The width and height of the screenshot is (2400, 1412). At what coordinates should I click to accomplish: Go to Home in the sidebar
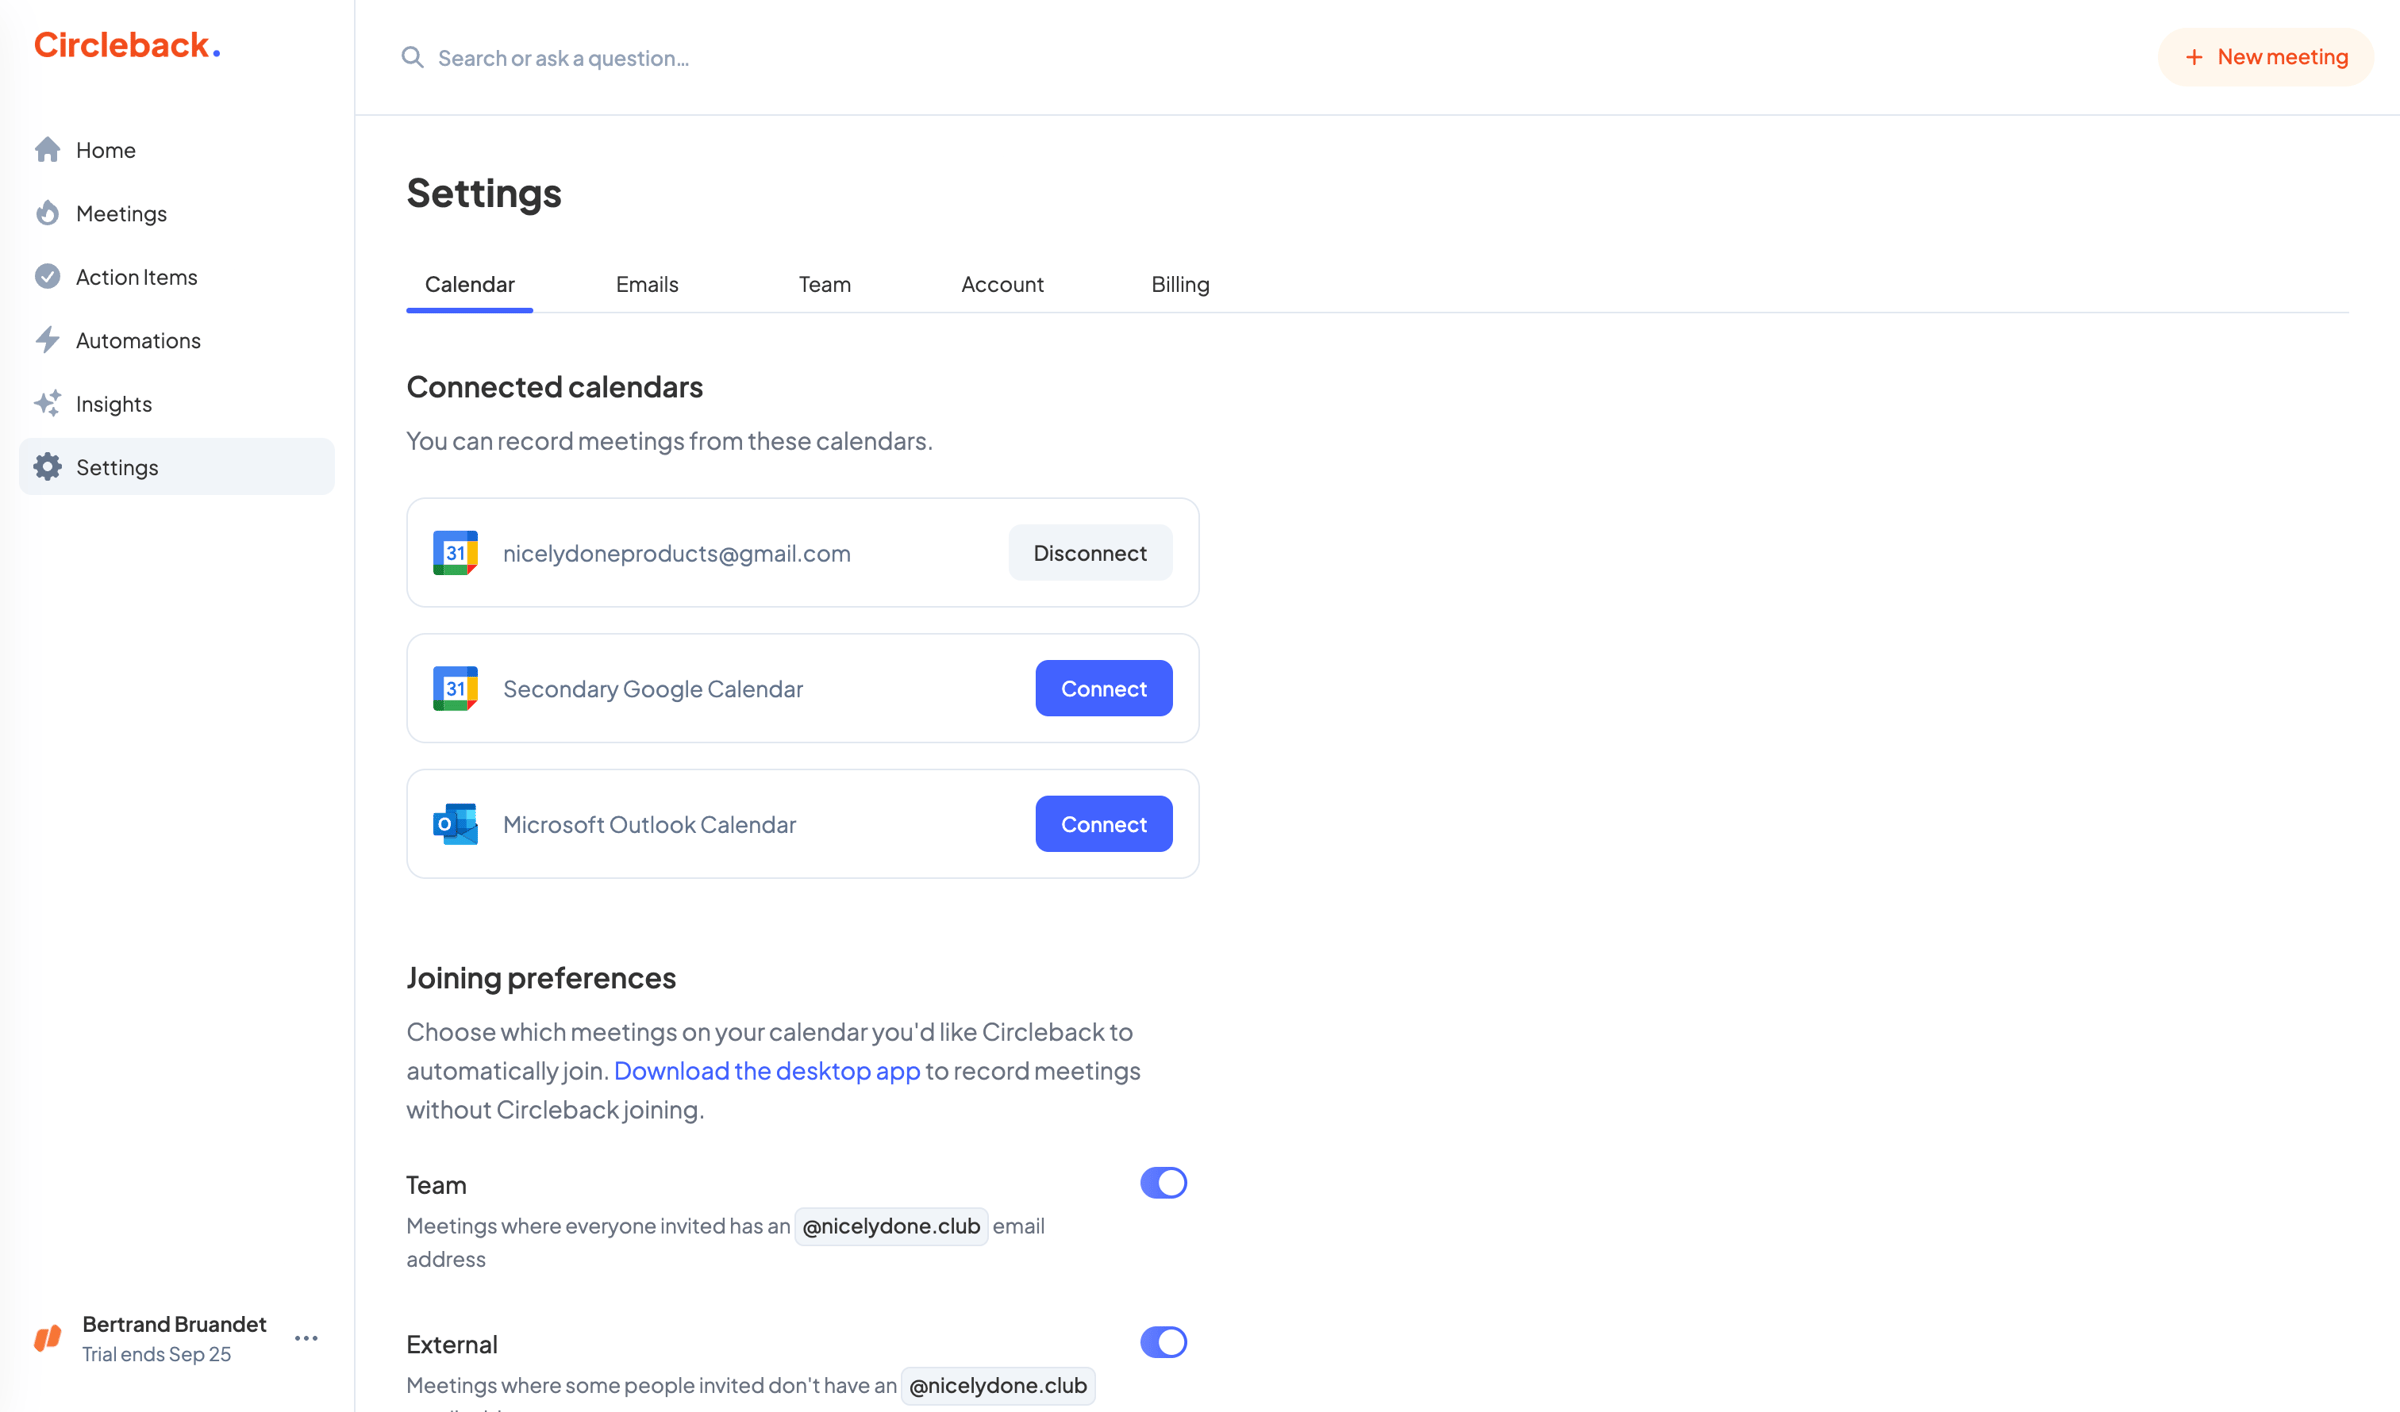click(177, 149)
